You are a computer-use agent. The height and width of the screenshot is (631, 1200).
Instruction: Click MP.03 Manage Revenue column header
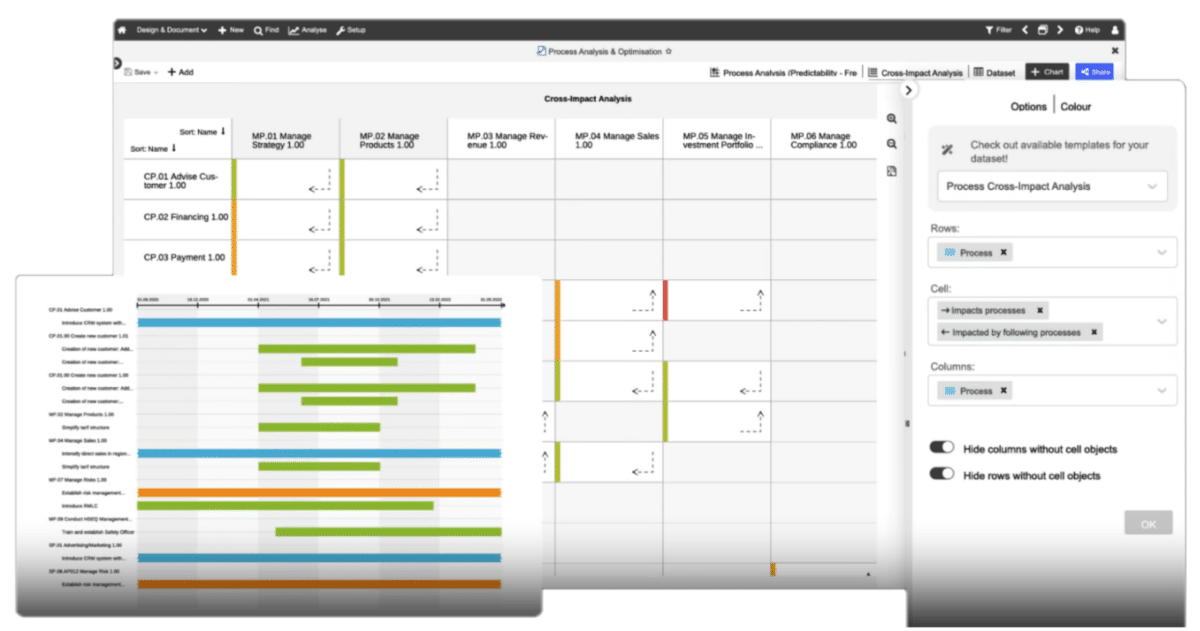pos(501,140)
